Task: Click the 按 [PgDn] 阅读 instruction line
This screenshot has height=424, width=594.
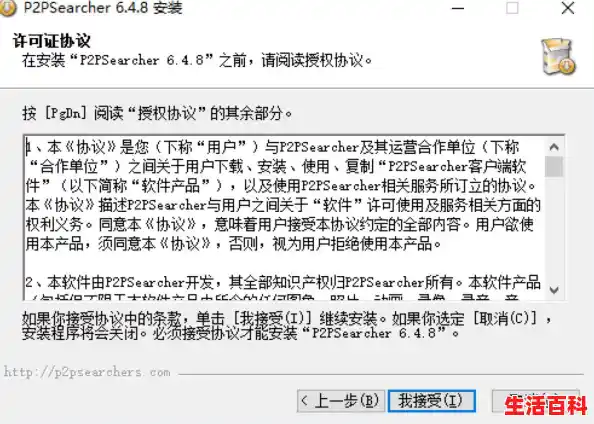Action: (x=157, y=113)
